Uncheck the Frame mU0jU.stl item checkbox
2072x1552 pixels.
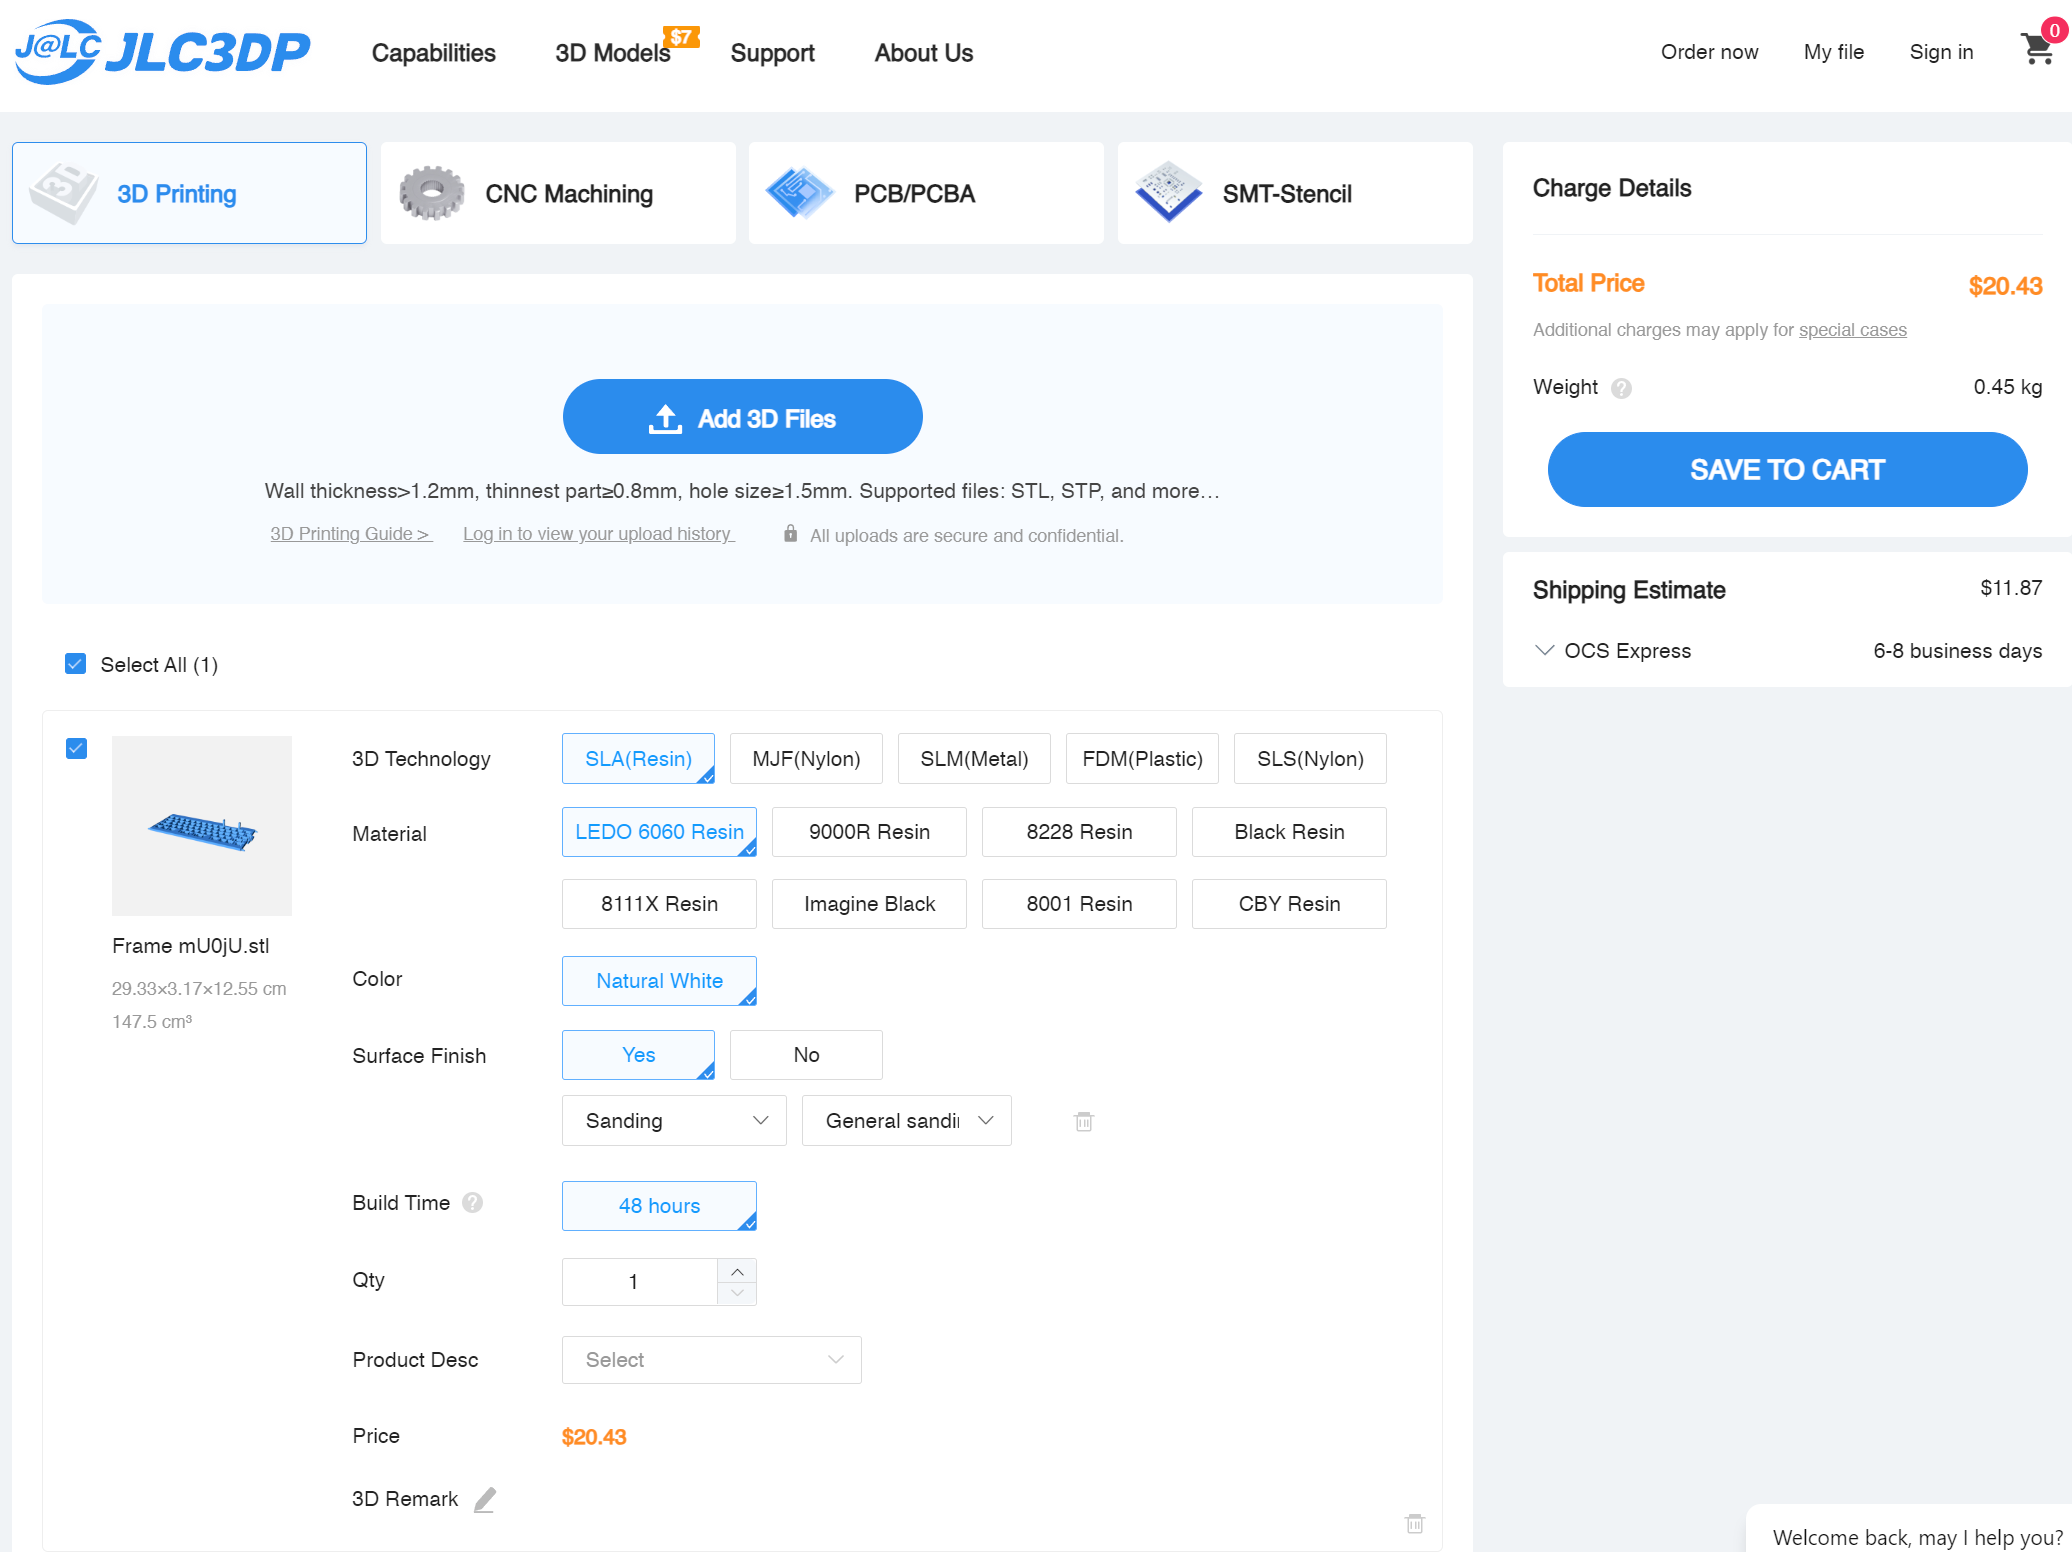tap(76, 748)
